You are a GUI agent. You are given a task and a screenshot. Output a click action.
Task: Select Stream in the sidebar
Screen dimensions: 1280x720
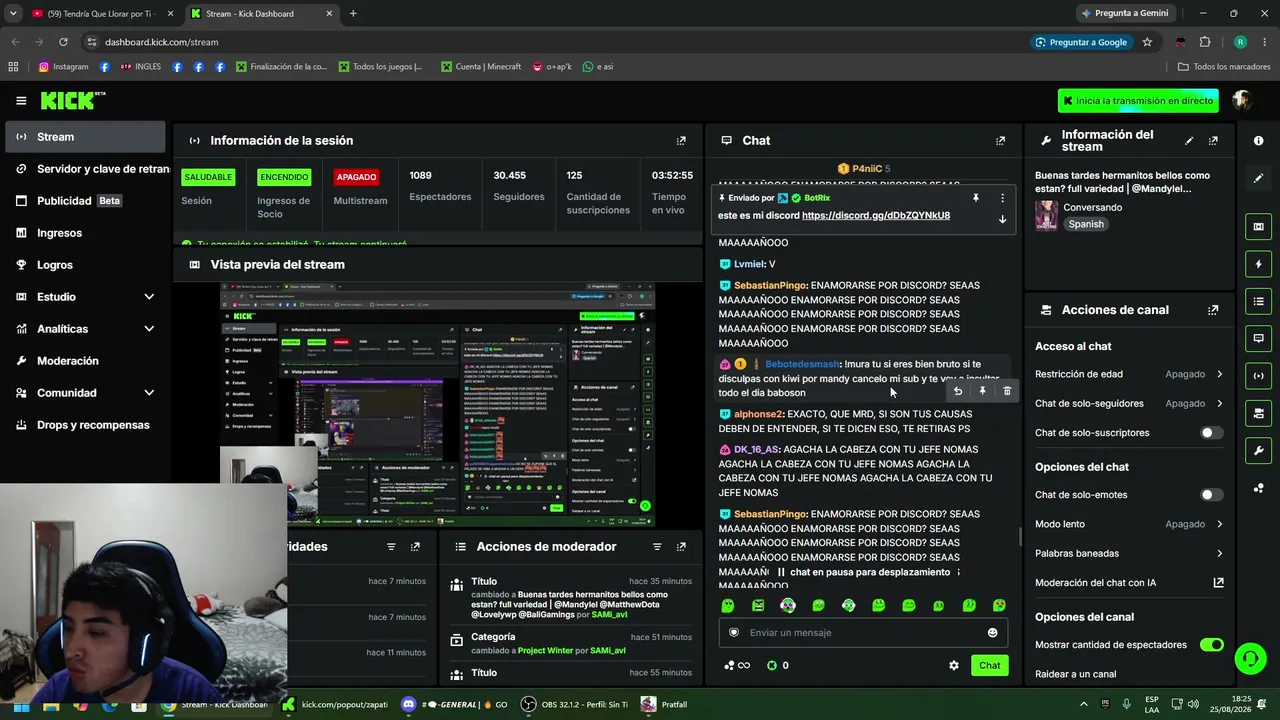pos(85,137)
